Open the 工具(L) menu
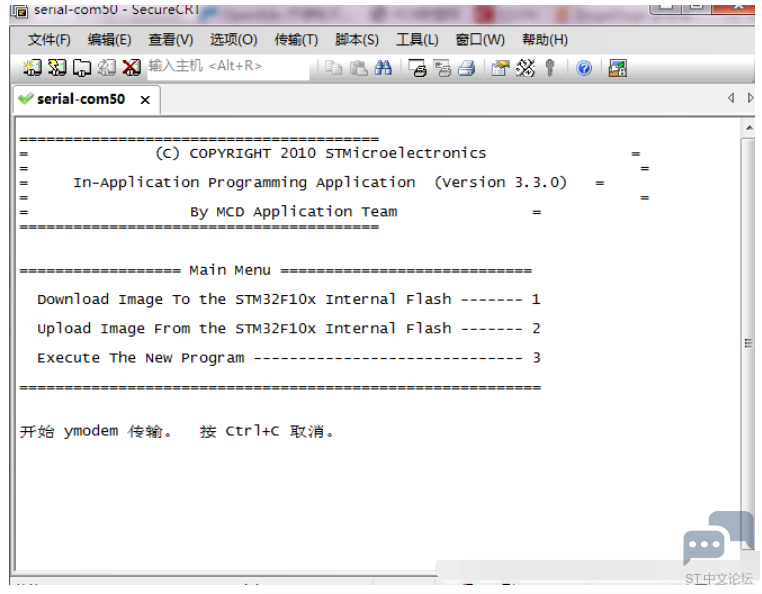Viewport: 762px width, 594px height. point(417,39)
